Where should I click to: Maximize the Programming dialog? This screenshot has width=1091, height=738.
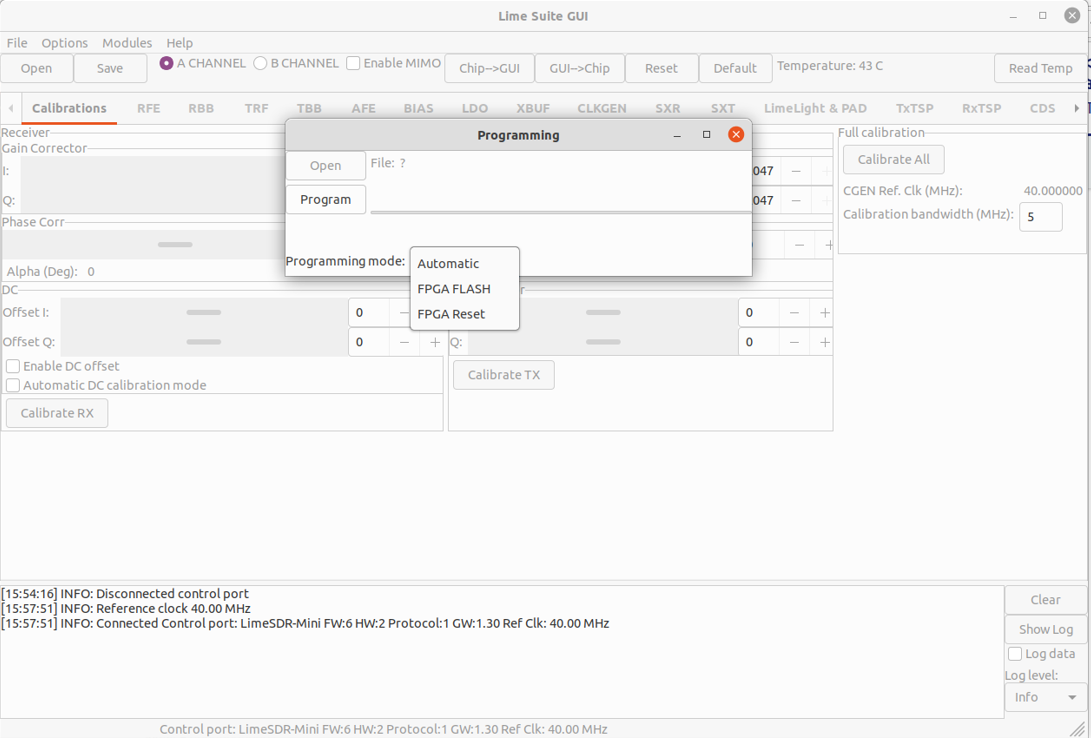point(706,135)
